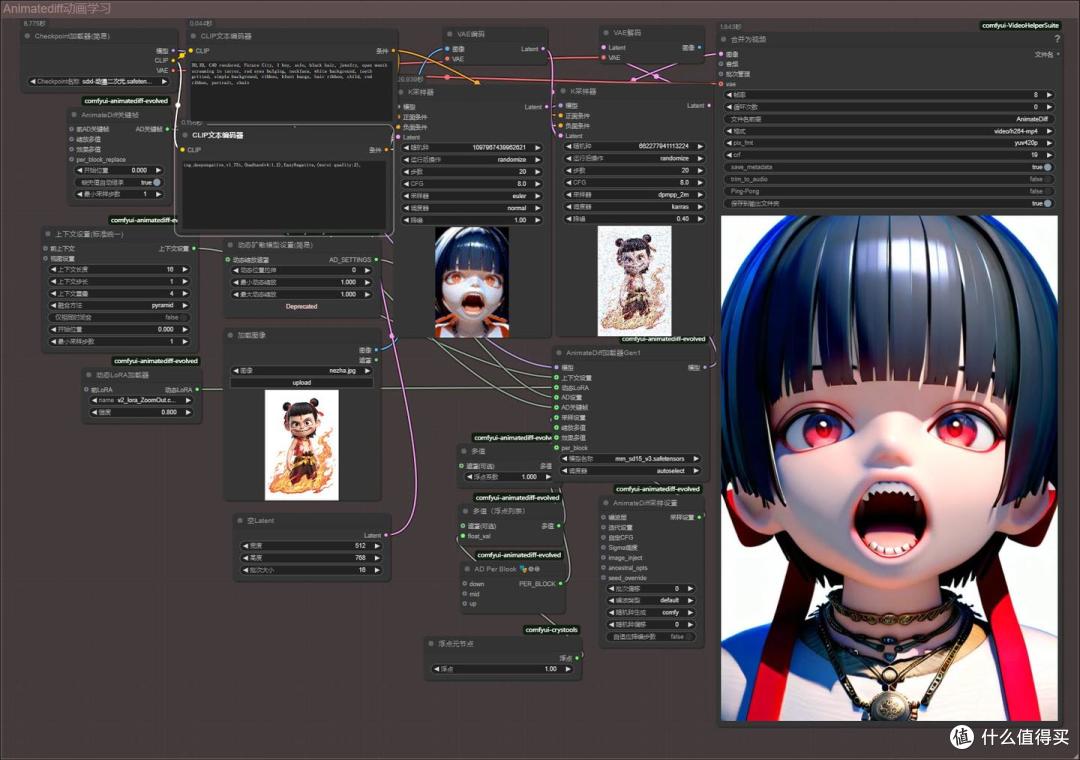This screenshot has width=1080, height=760.
Task: Adjust the LoRA strength 0.800 slider
Action: click(140, 412)
